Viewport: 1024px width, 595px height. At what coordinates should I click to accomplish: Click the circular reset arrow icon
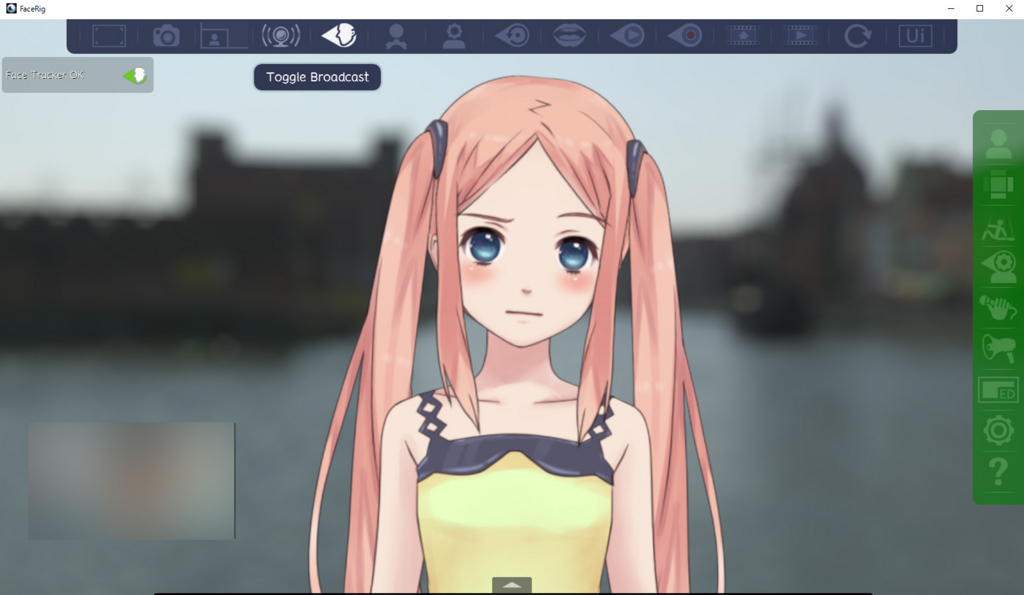[x=857, y=36]
